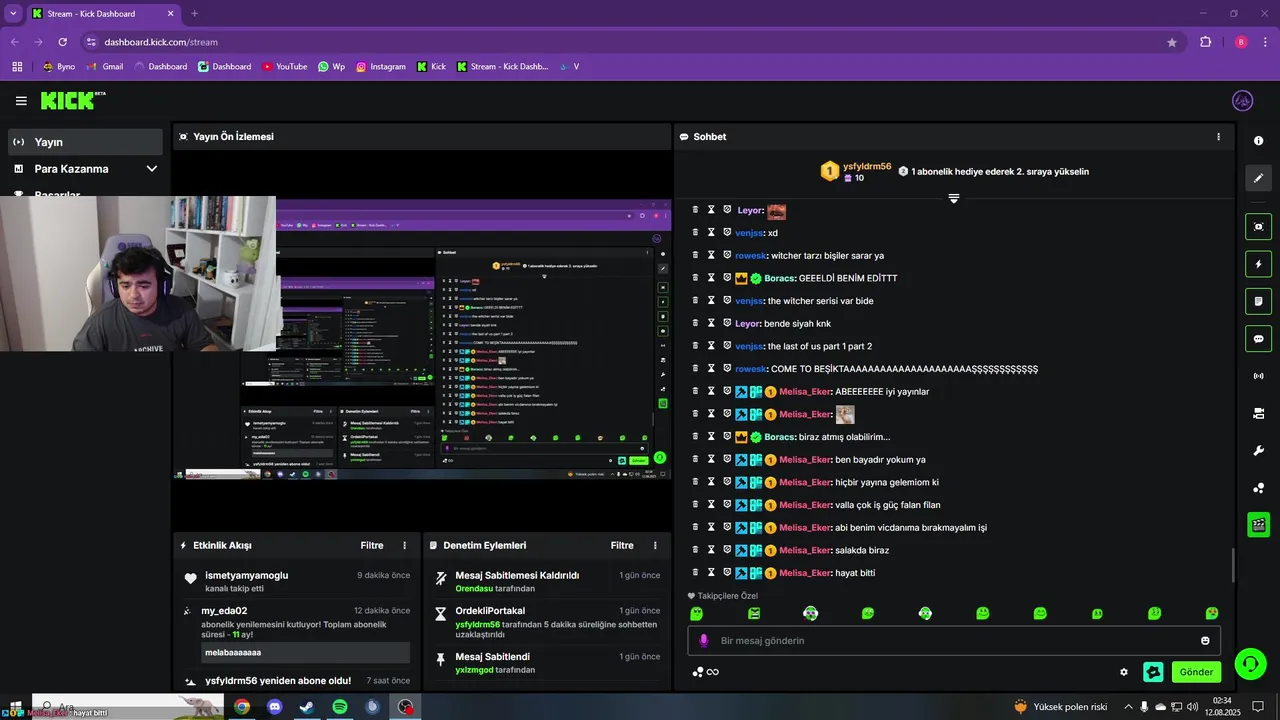Image resolution: width=1280 pixels, height=720 pixels.
Task: Click the pencil edit icon in right sidebar
Action: click(x=1258, y=178)
